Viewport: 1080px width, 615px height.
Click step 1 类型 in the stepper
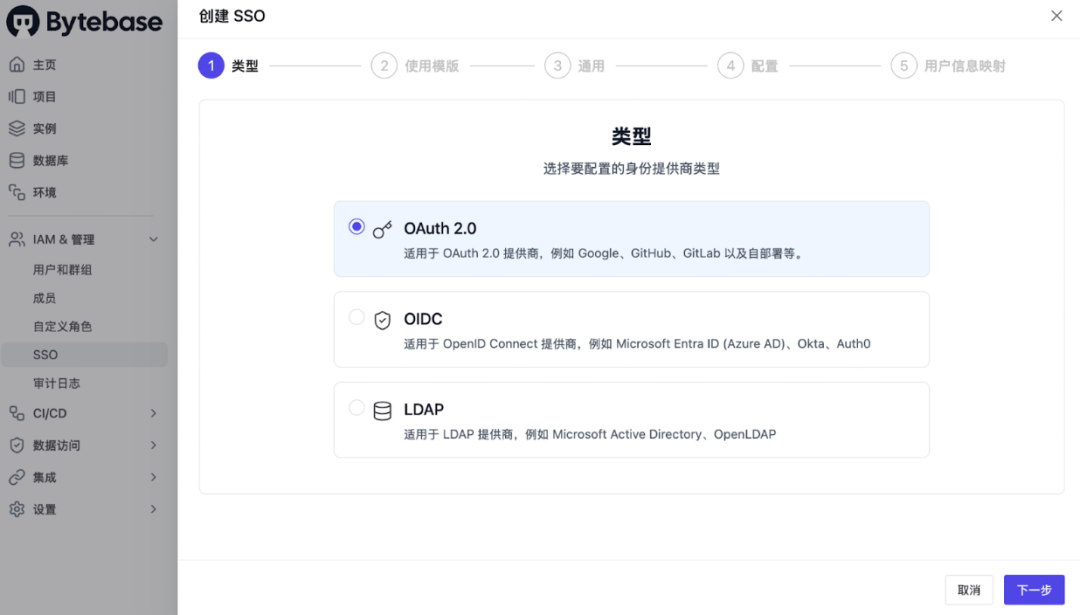tap(228, 66)
